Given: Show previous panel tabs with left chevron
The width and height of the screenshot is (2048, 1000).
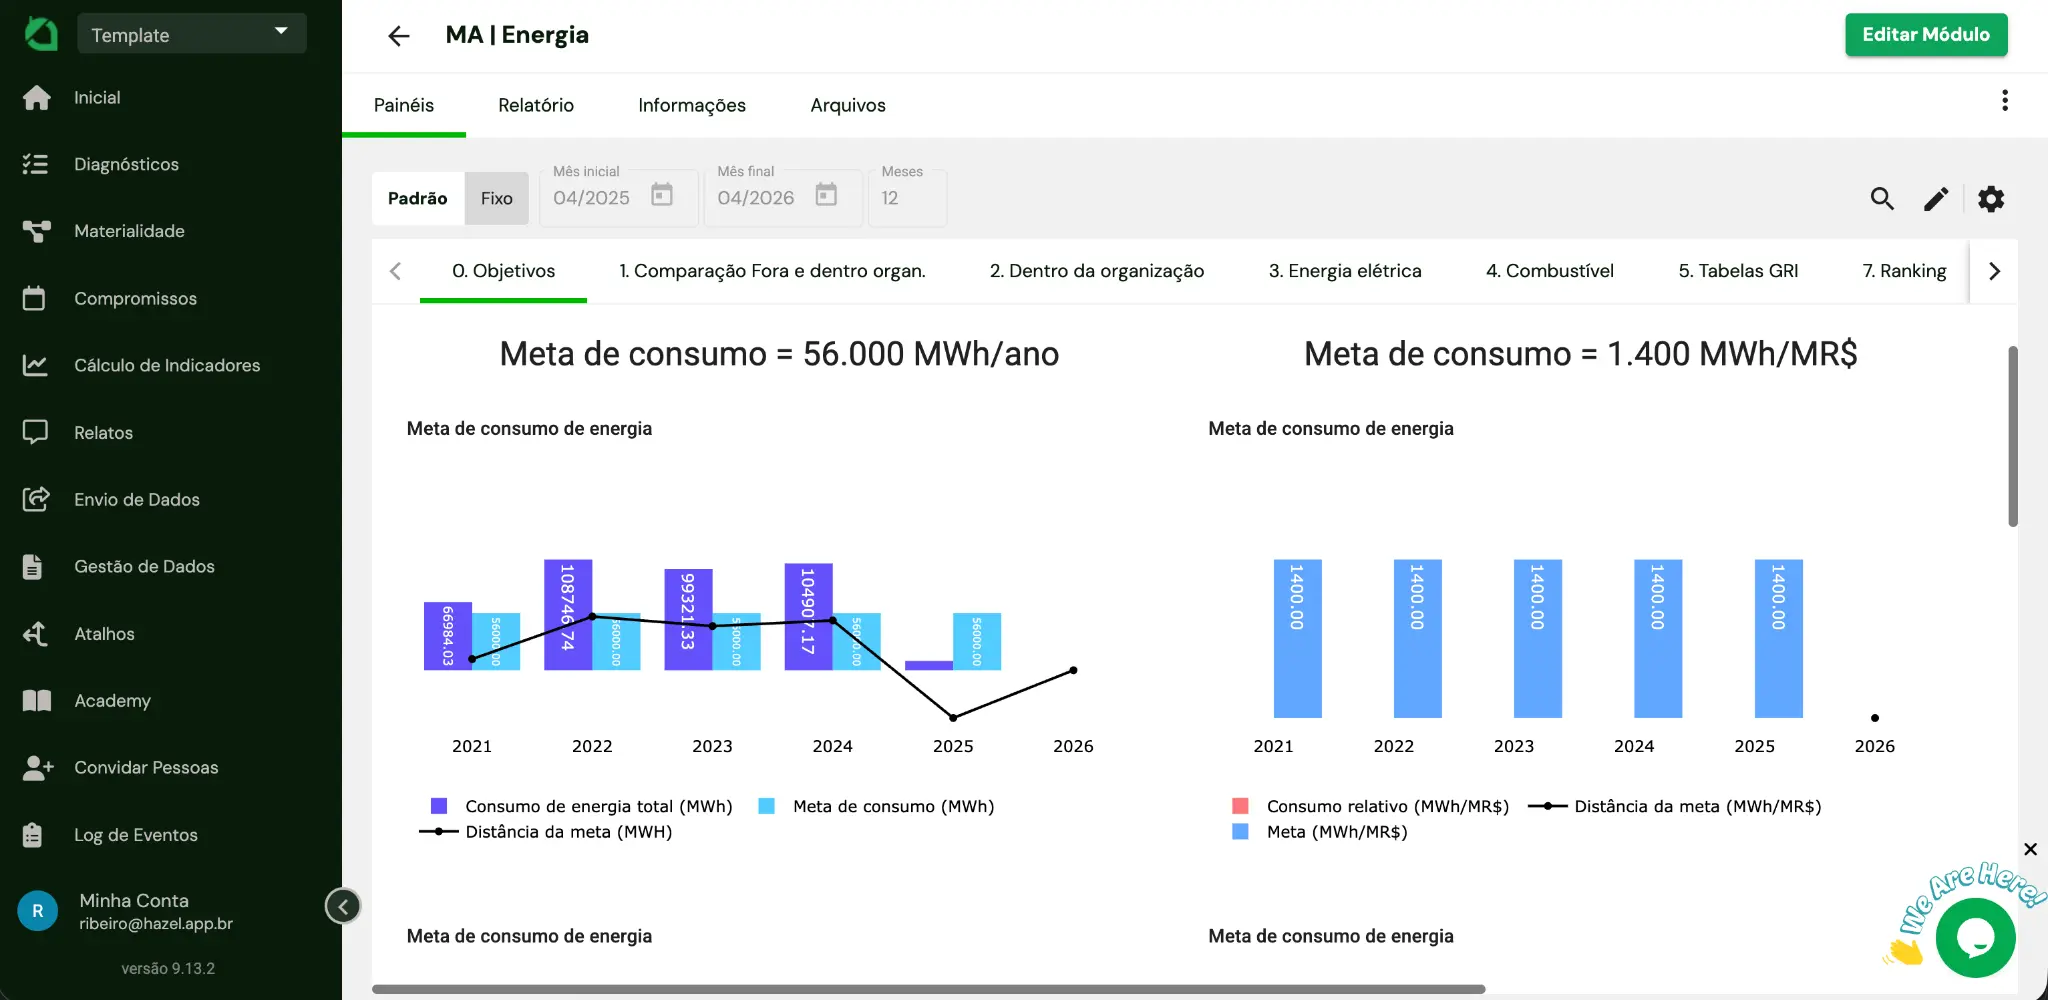Looking at the screenshot, I should [396, 271].
